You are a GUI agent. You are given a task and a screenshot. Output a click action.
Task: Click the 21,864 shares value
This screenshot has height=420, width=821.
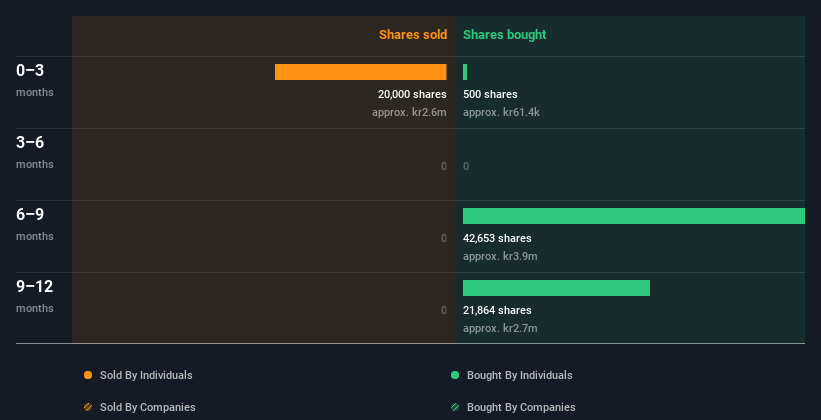pos(497,311)
